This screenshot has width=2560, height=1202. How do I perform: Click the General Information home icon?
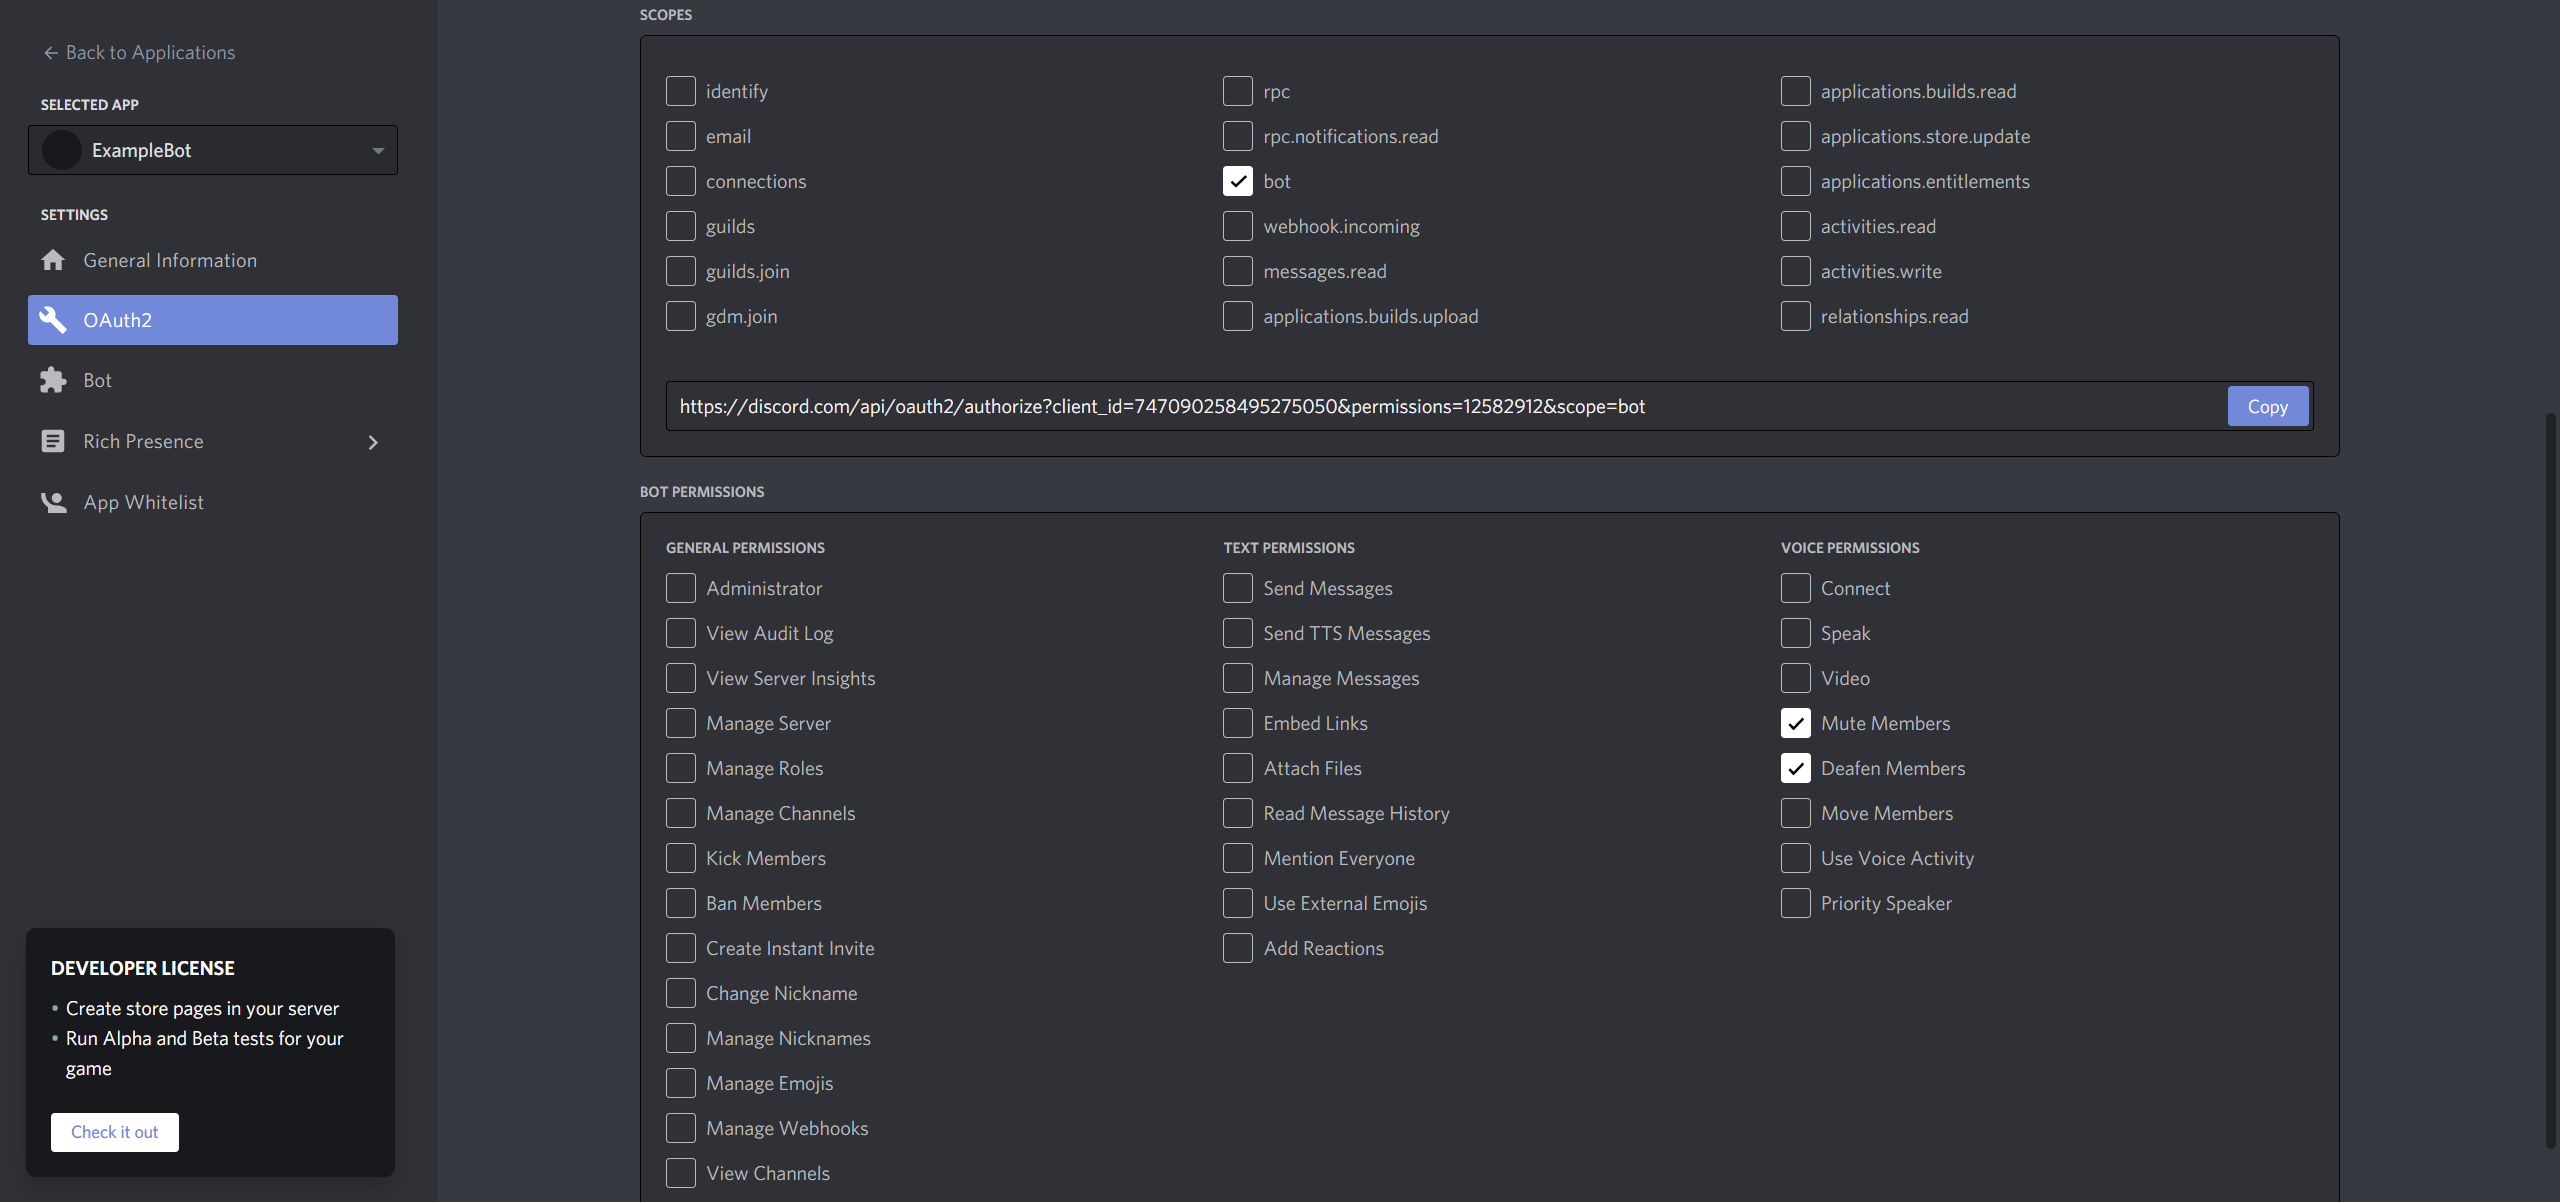point(53,260)
